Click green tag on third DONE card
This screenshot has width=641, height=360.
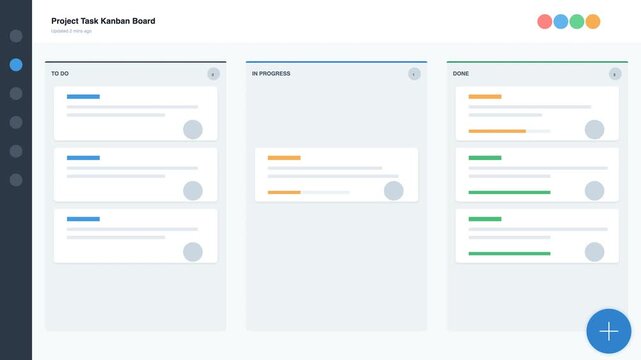tap(485, 219)
